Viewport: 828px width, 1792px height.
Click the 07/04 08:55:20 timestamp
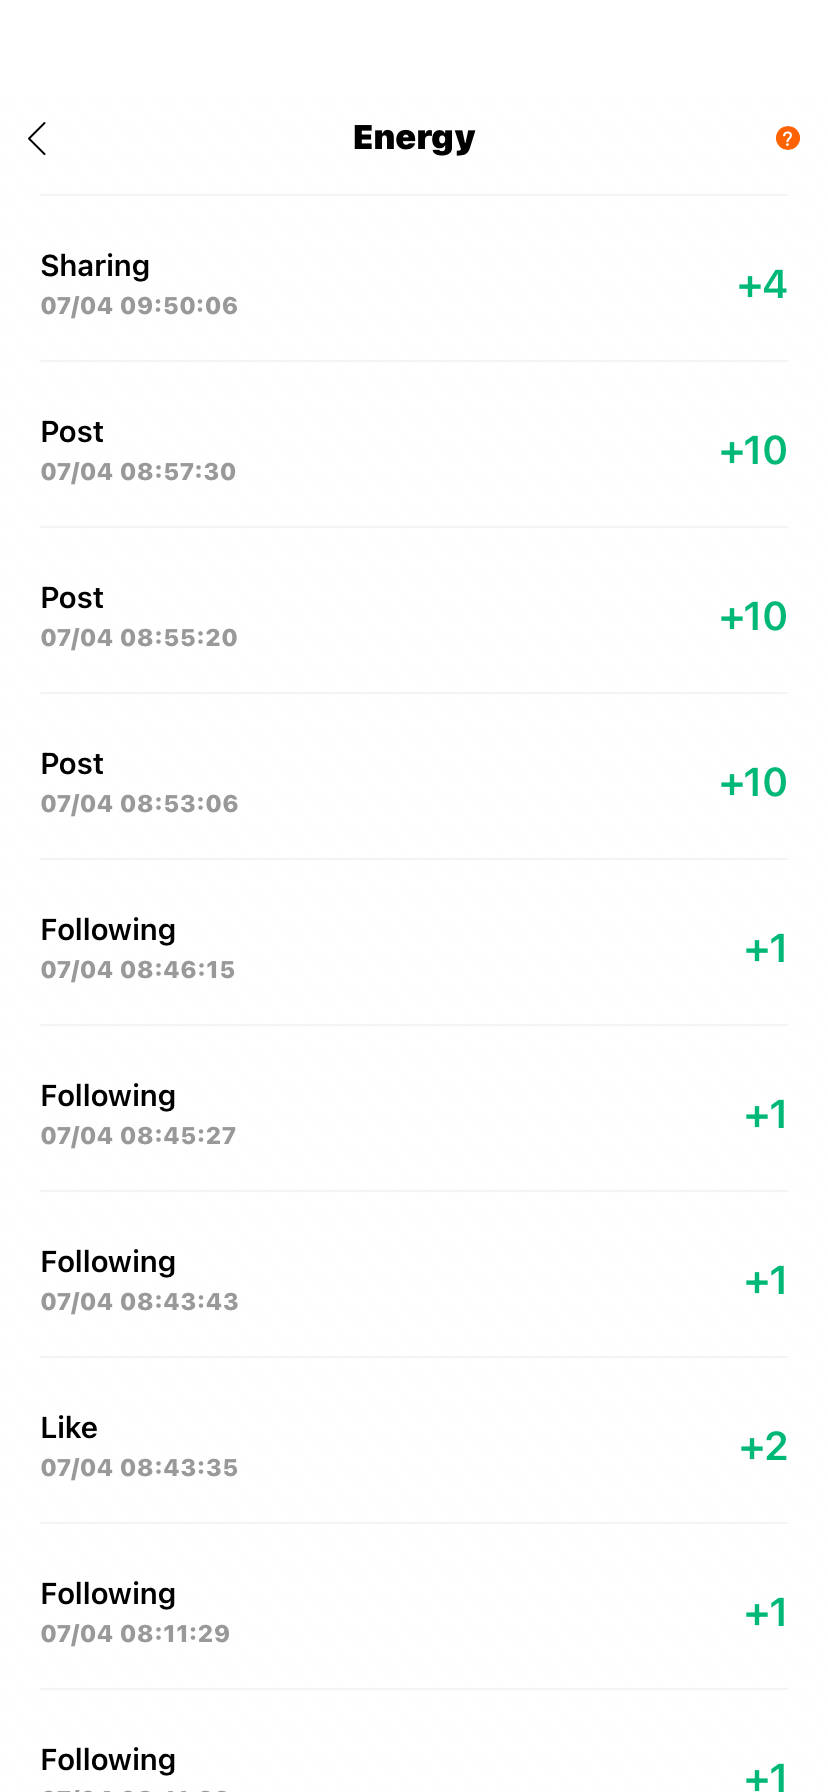coord(139,638)
